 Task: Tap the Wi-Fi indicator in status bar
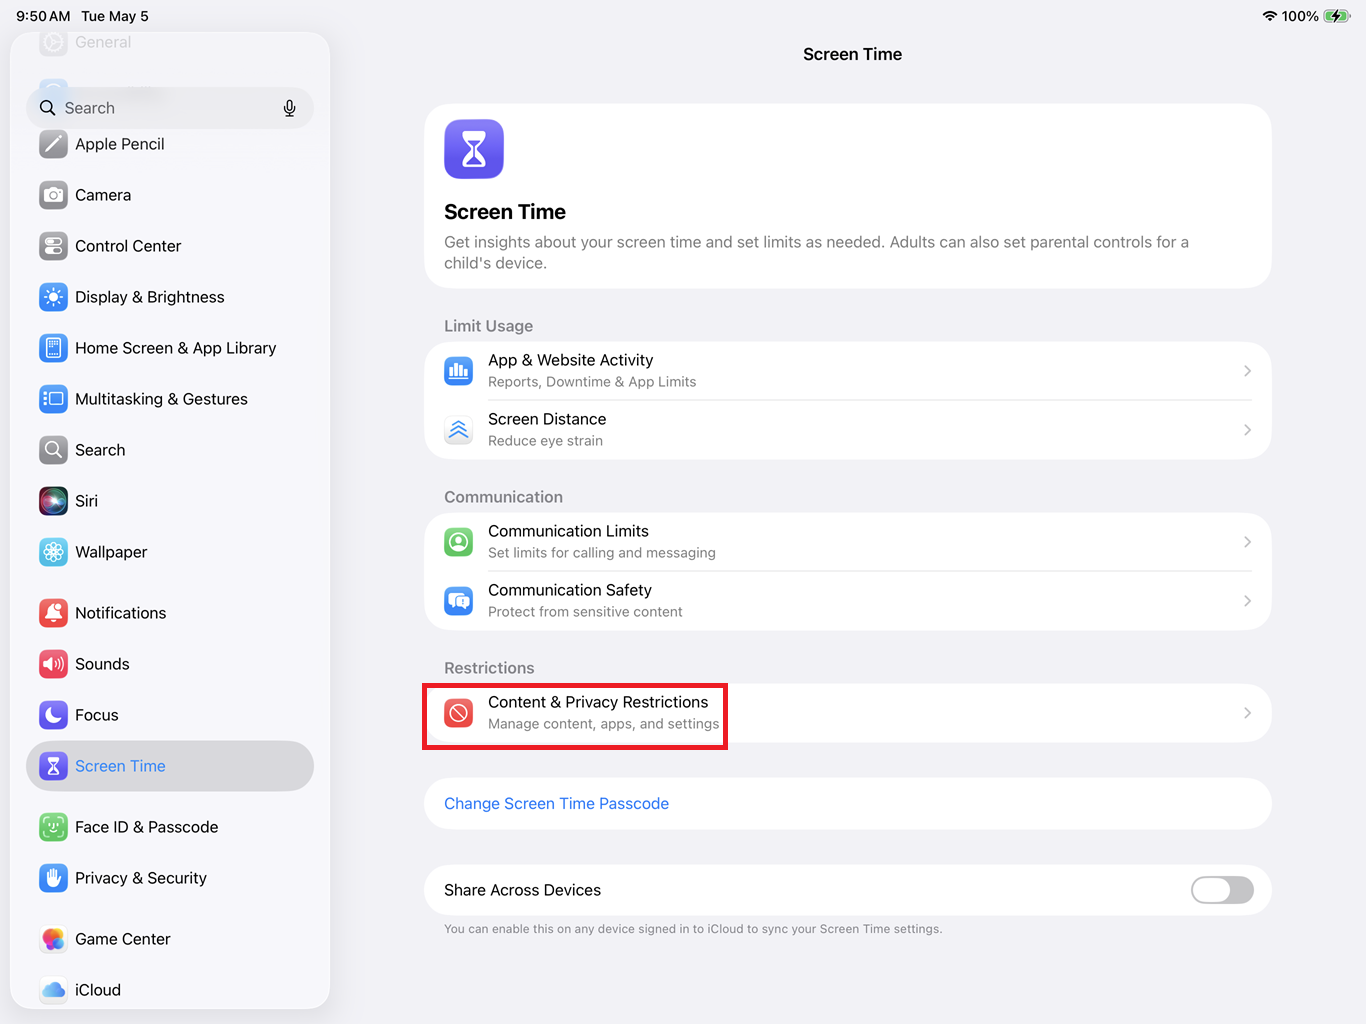tap(1269, 16)
